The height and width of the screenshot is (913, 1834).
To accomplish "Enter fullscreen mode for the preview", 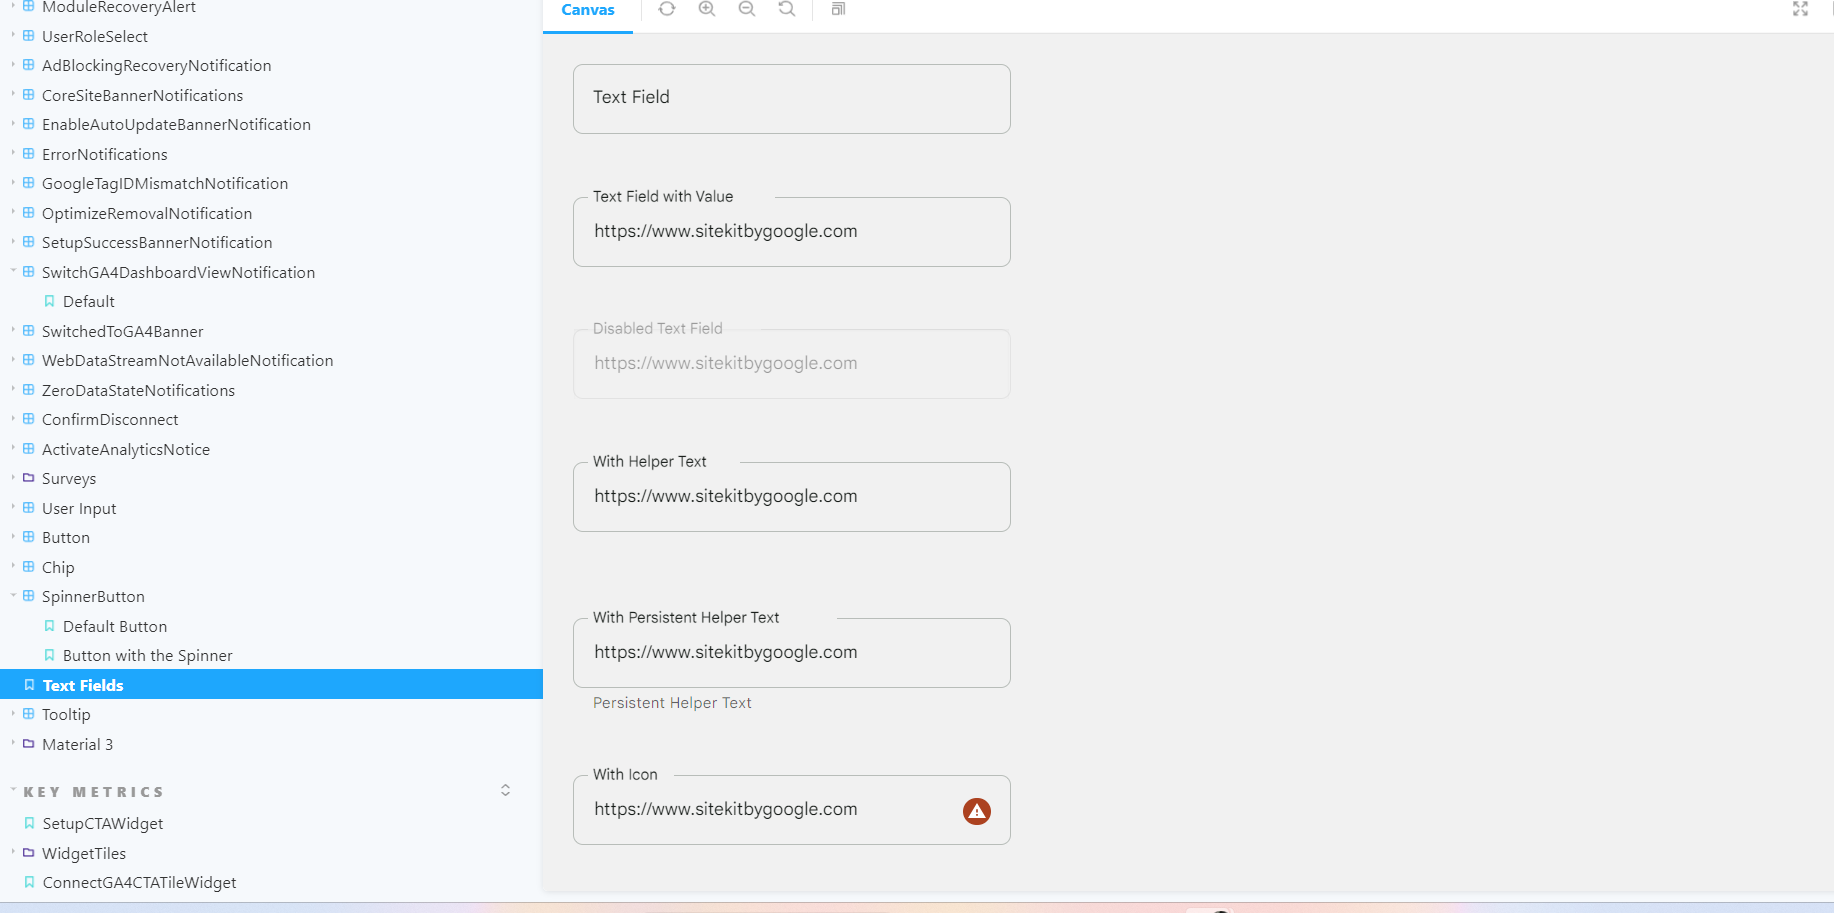I will click(x=1801, y=9).
